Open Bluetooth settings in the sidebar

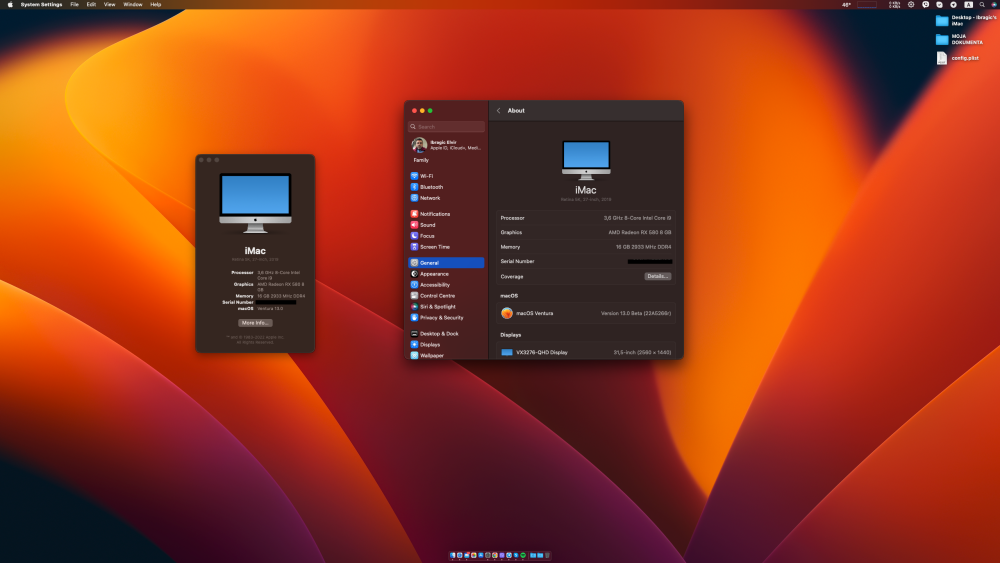(x=445, y=187)
